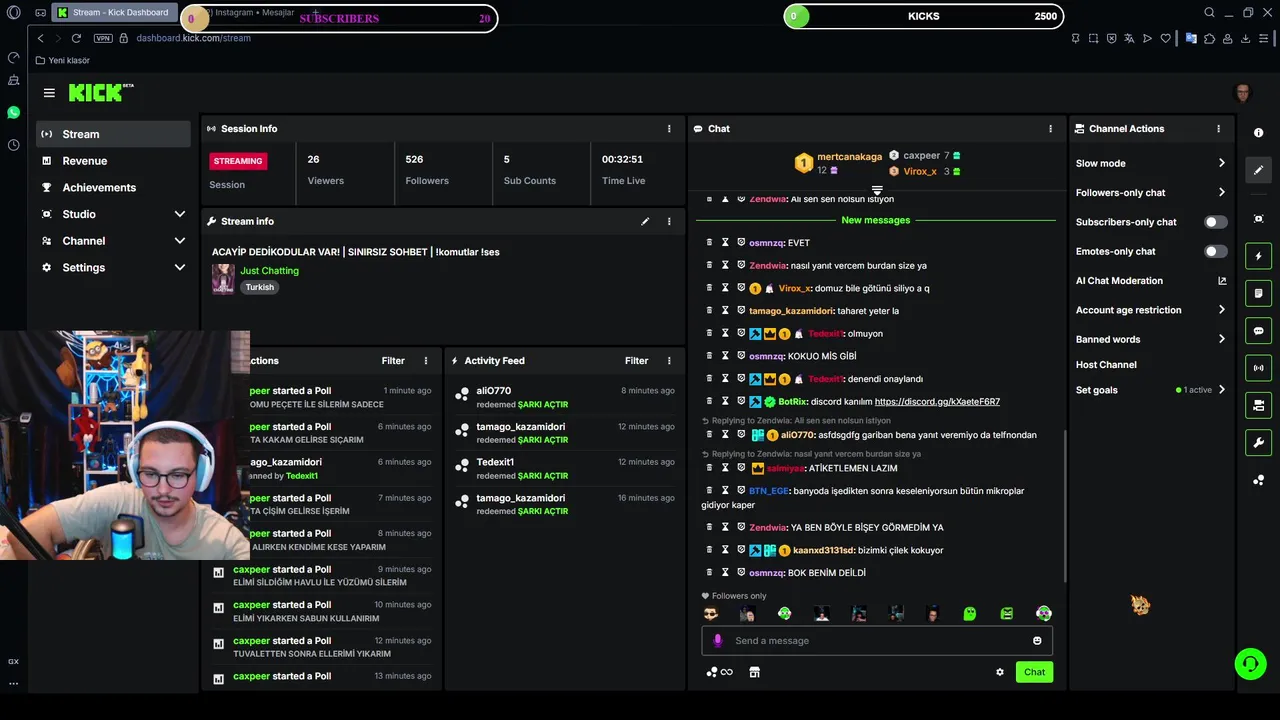Open Followers-only chat options

point(1150,192)
